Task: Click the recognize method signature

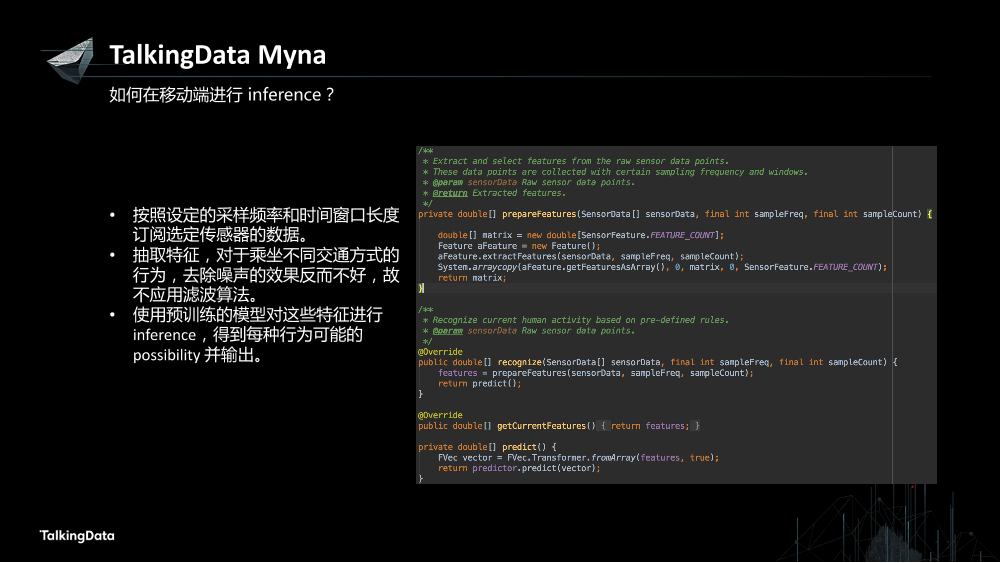Action: point(658,362)
